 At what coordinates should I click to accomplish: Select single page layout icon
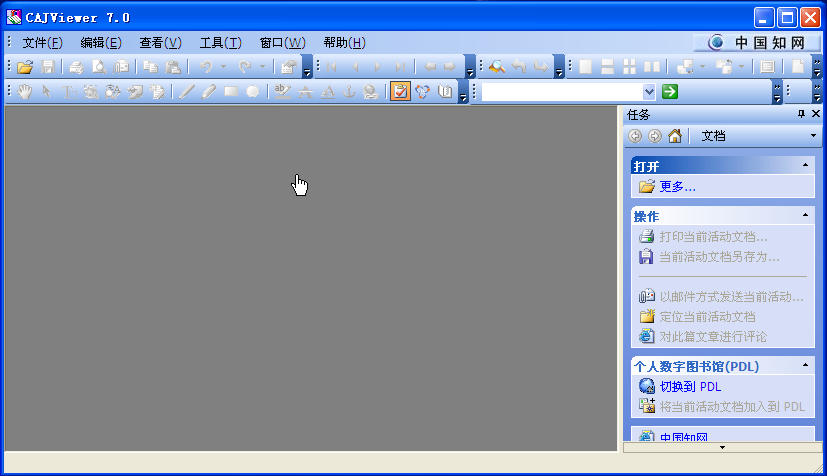(585, 67)
